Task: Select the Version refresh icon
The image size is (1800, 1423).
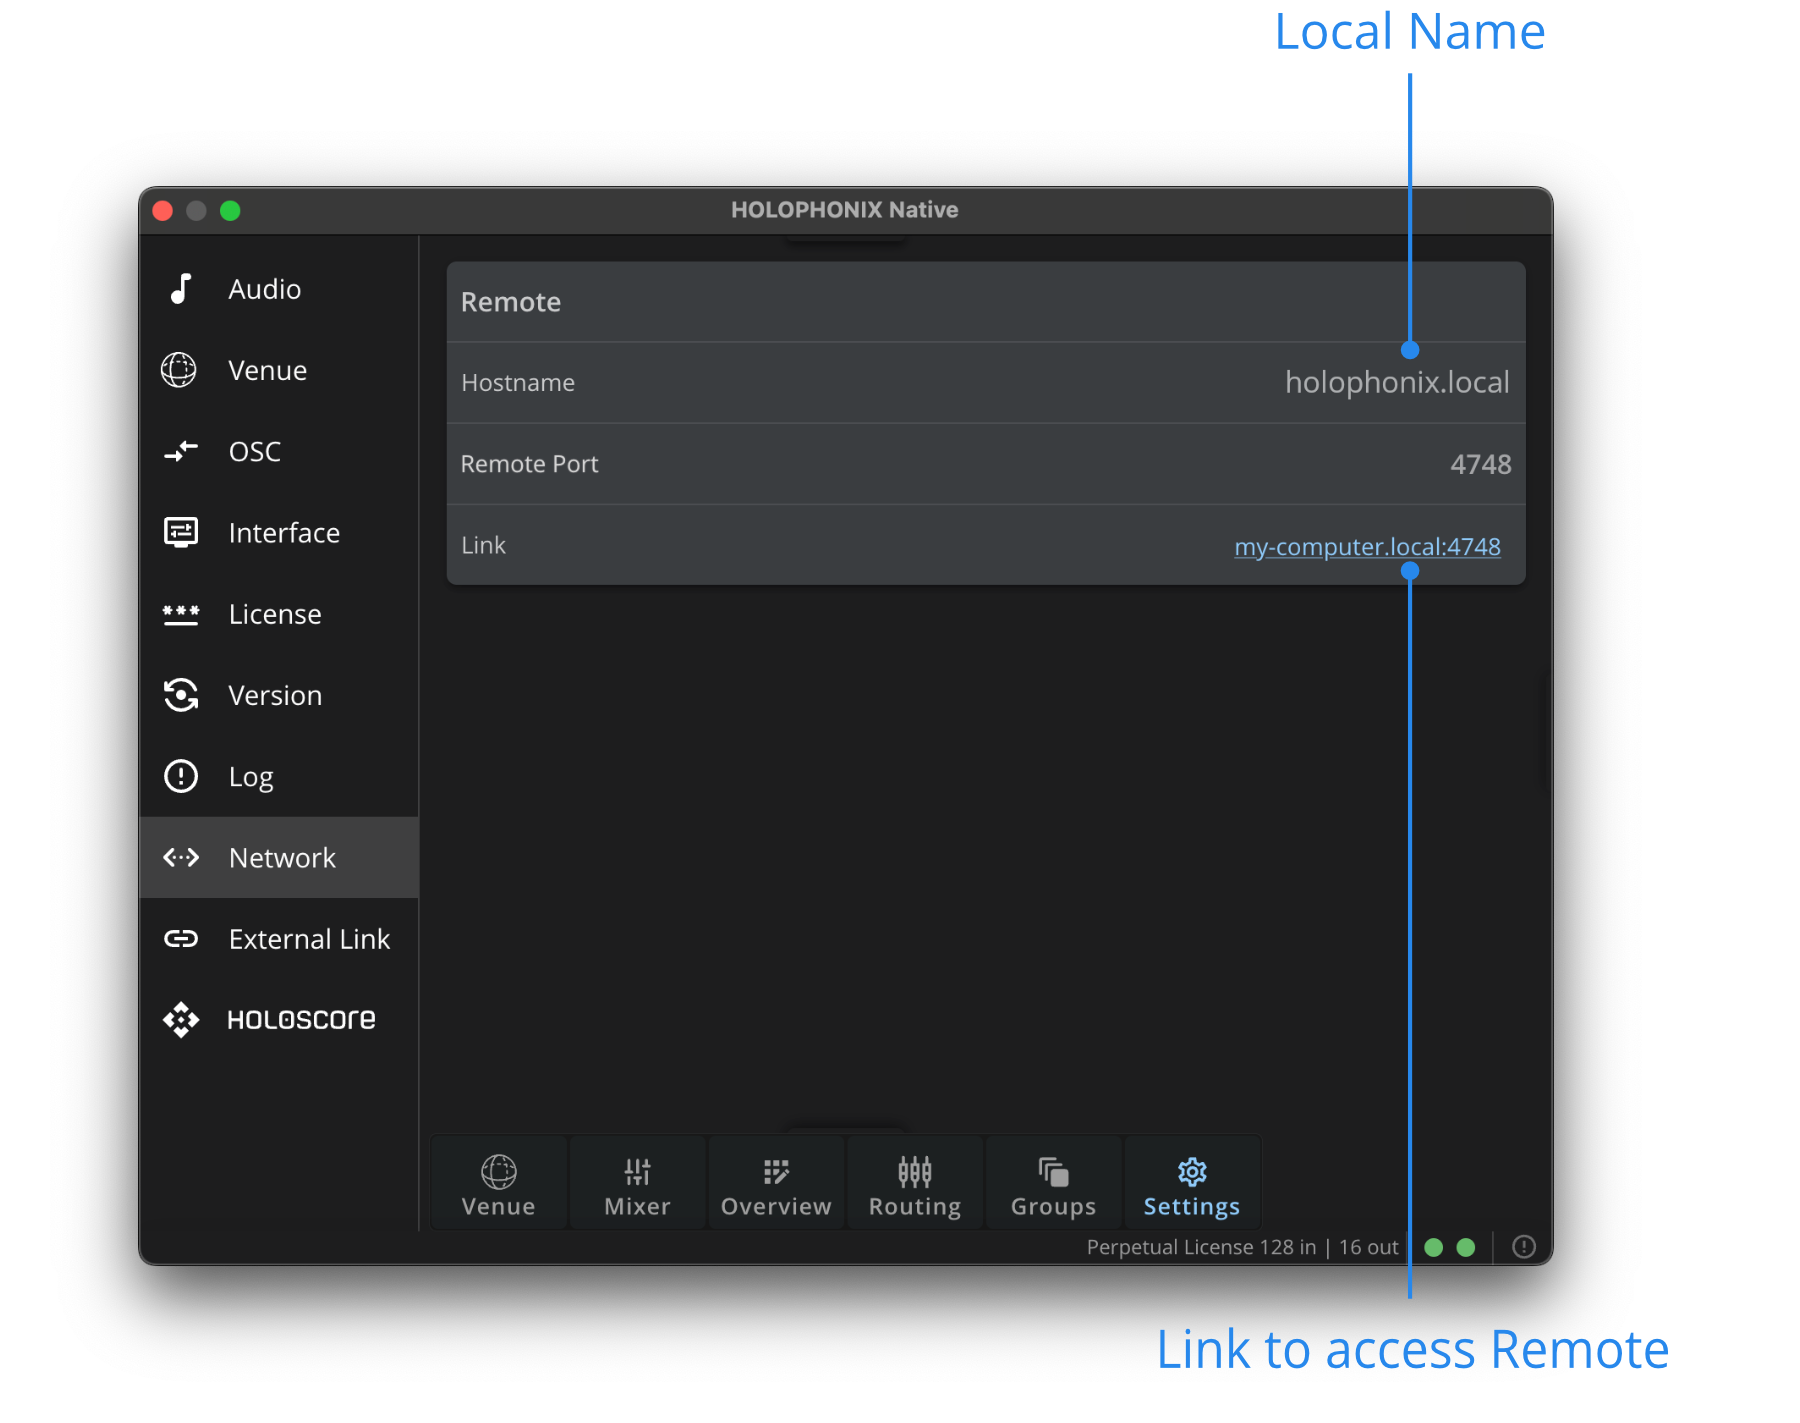Action: [x=181, y=695]
